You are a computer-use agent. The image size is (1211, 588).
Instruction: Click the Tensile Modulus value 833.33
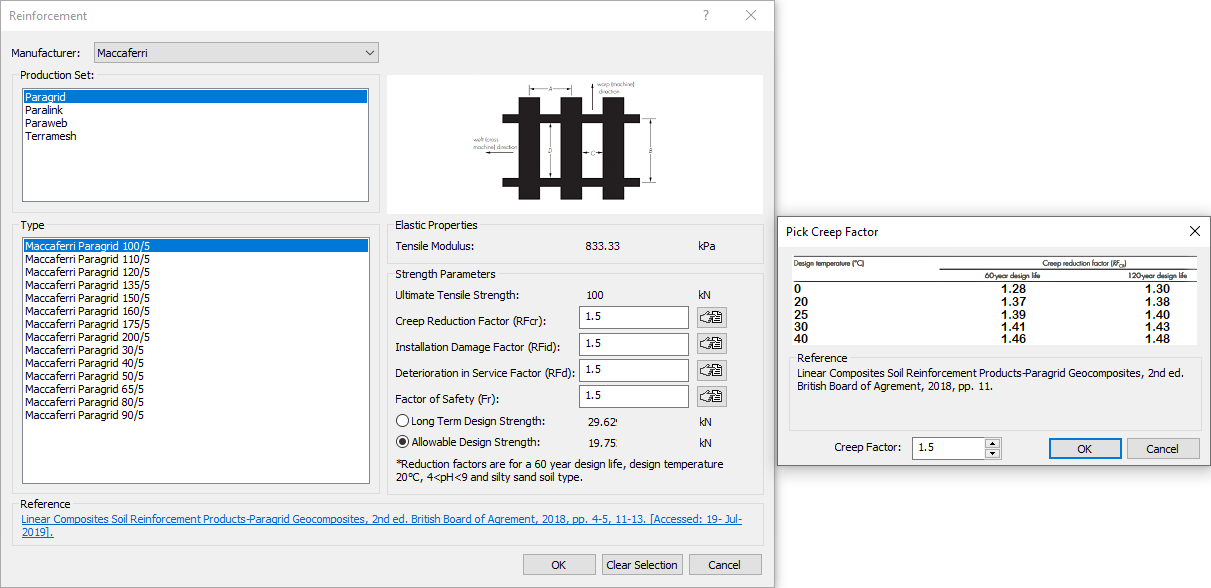(x=603, y=246)
